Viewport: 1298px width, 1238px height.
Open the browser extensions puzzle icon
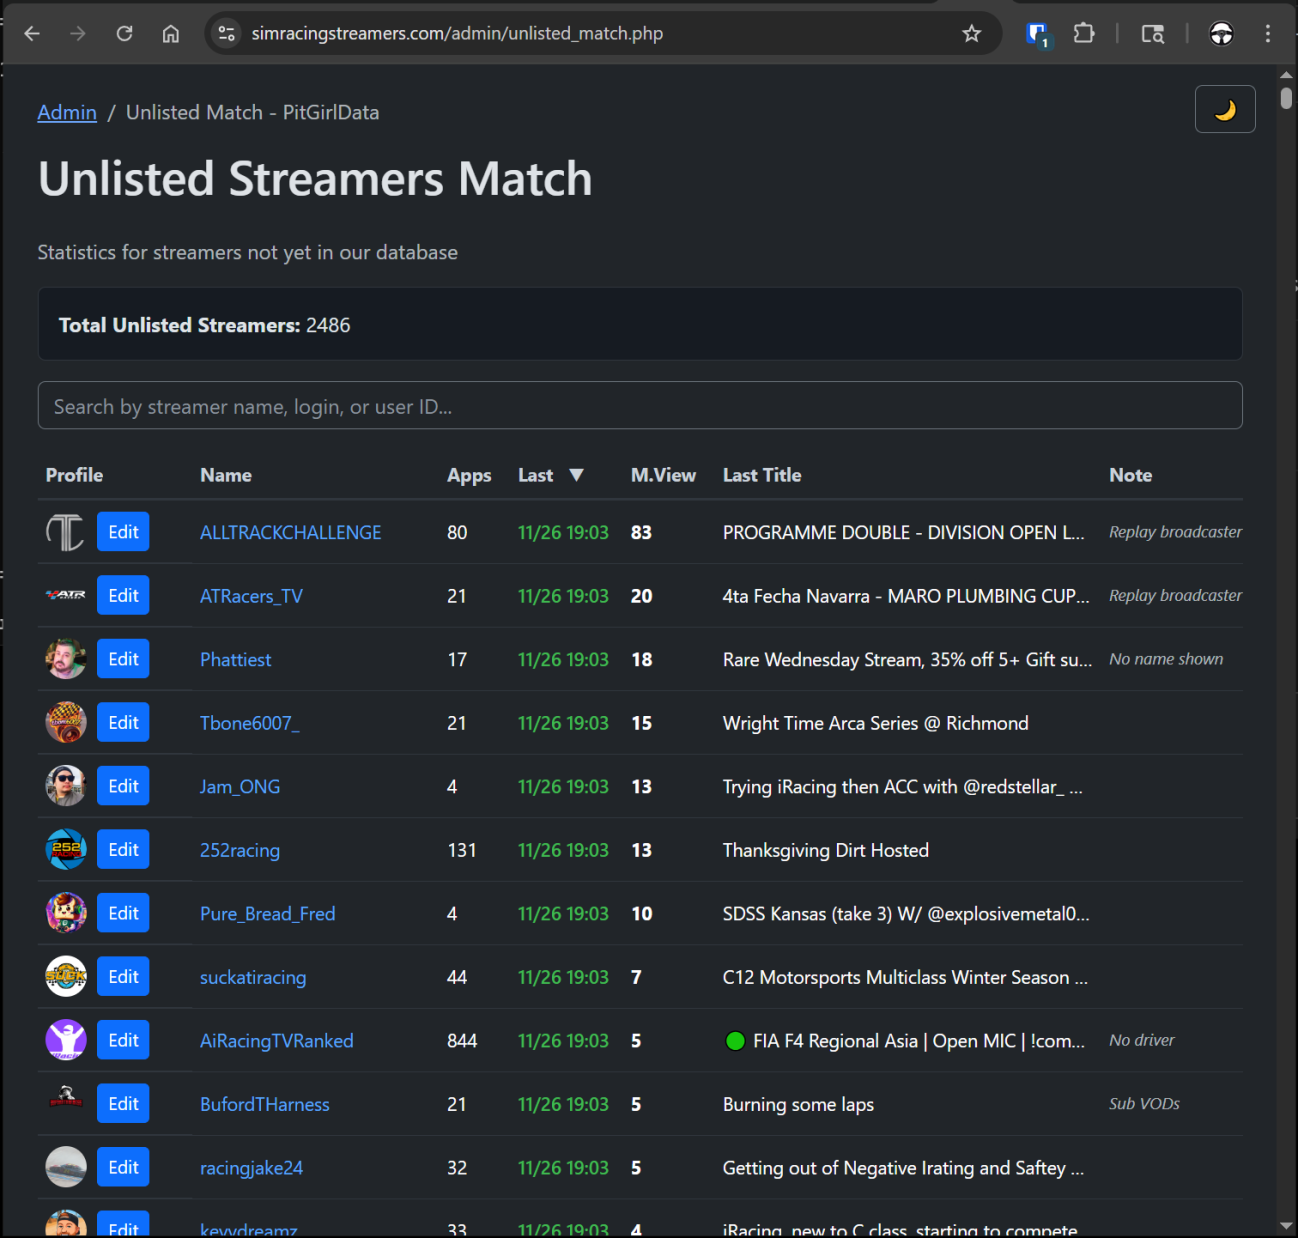coord(1084,34)
